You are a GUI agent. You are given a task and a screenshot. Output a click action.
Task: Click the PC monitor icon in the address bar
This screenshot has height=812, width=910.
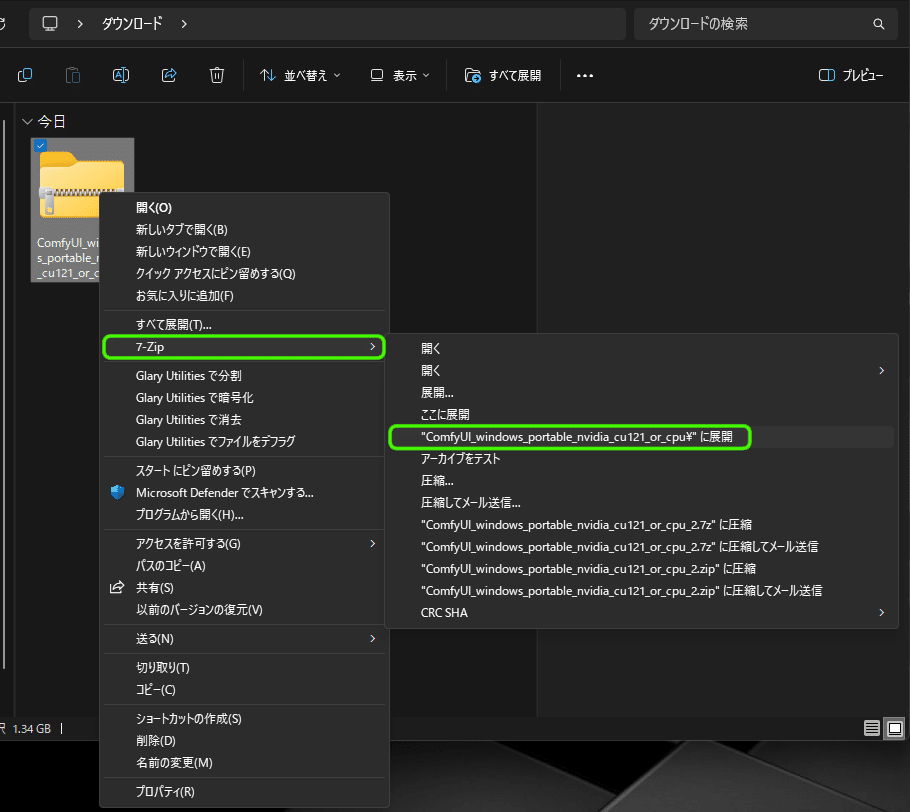click(x=50, y=24)
